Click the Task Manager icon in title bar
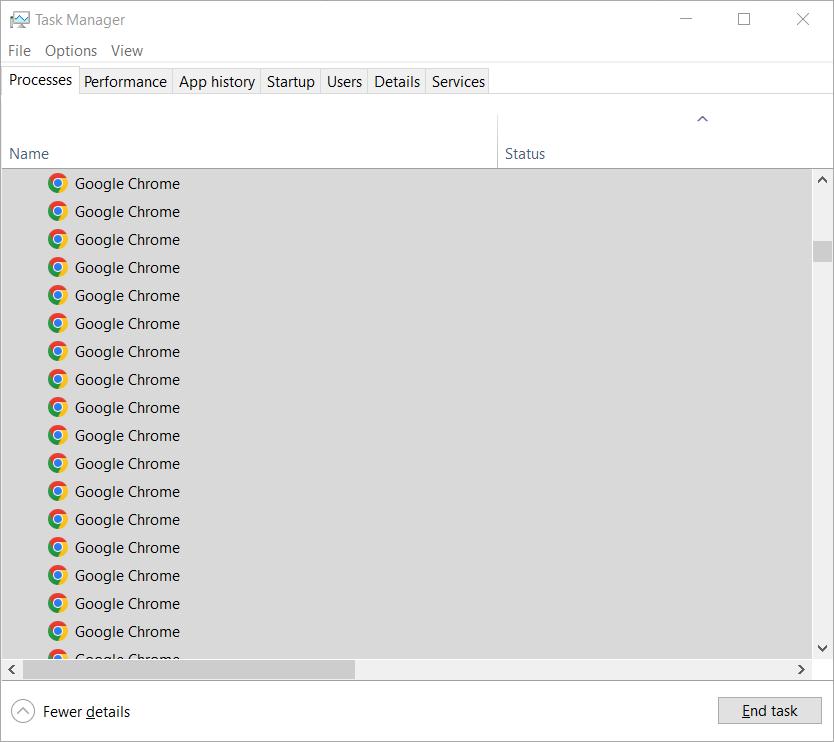The image size is (834, 742). tap(19, 19)
